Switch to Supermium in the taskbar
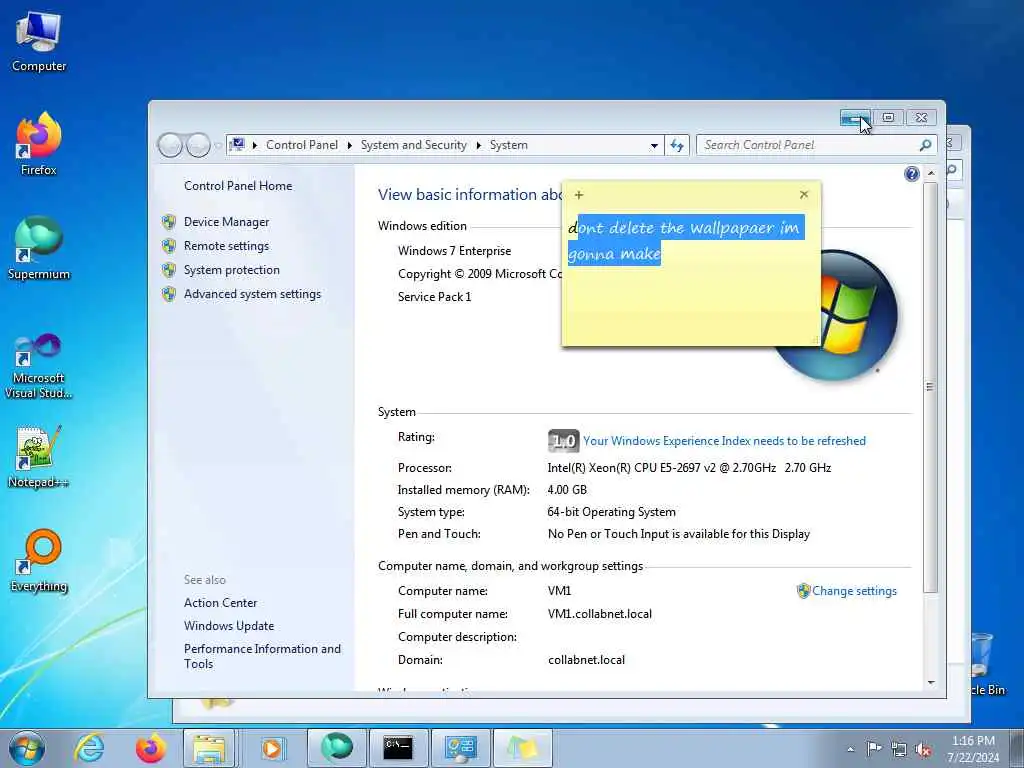 click(x=336, y=748)
